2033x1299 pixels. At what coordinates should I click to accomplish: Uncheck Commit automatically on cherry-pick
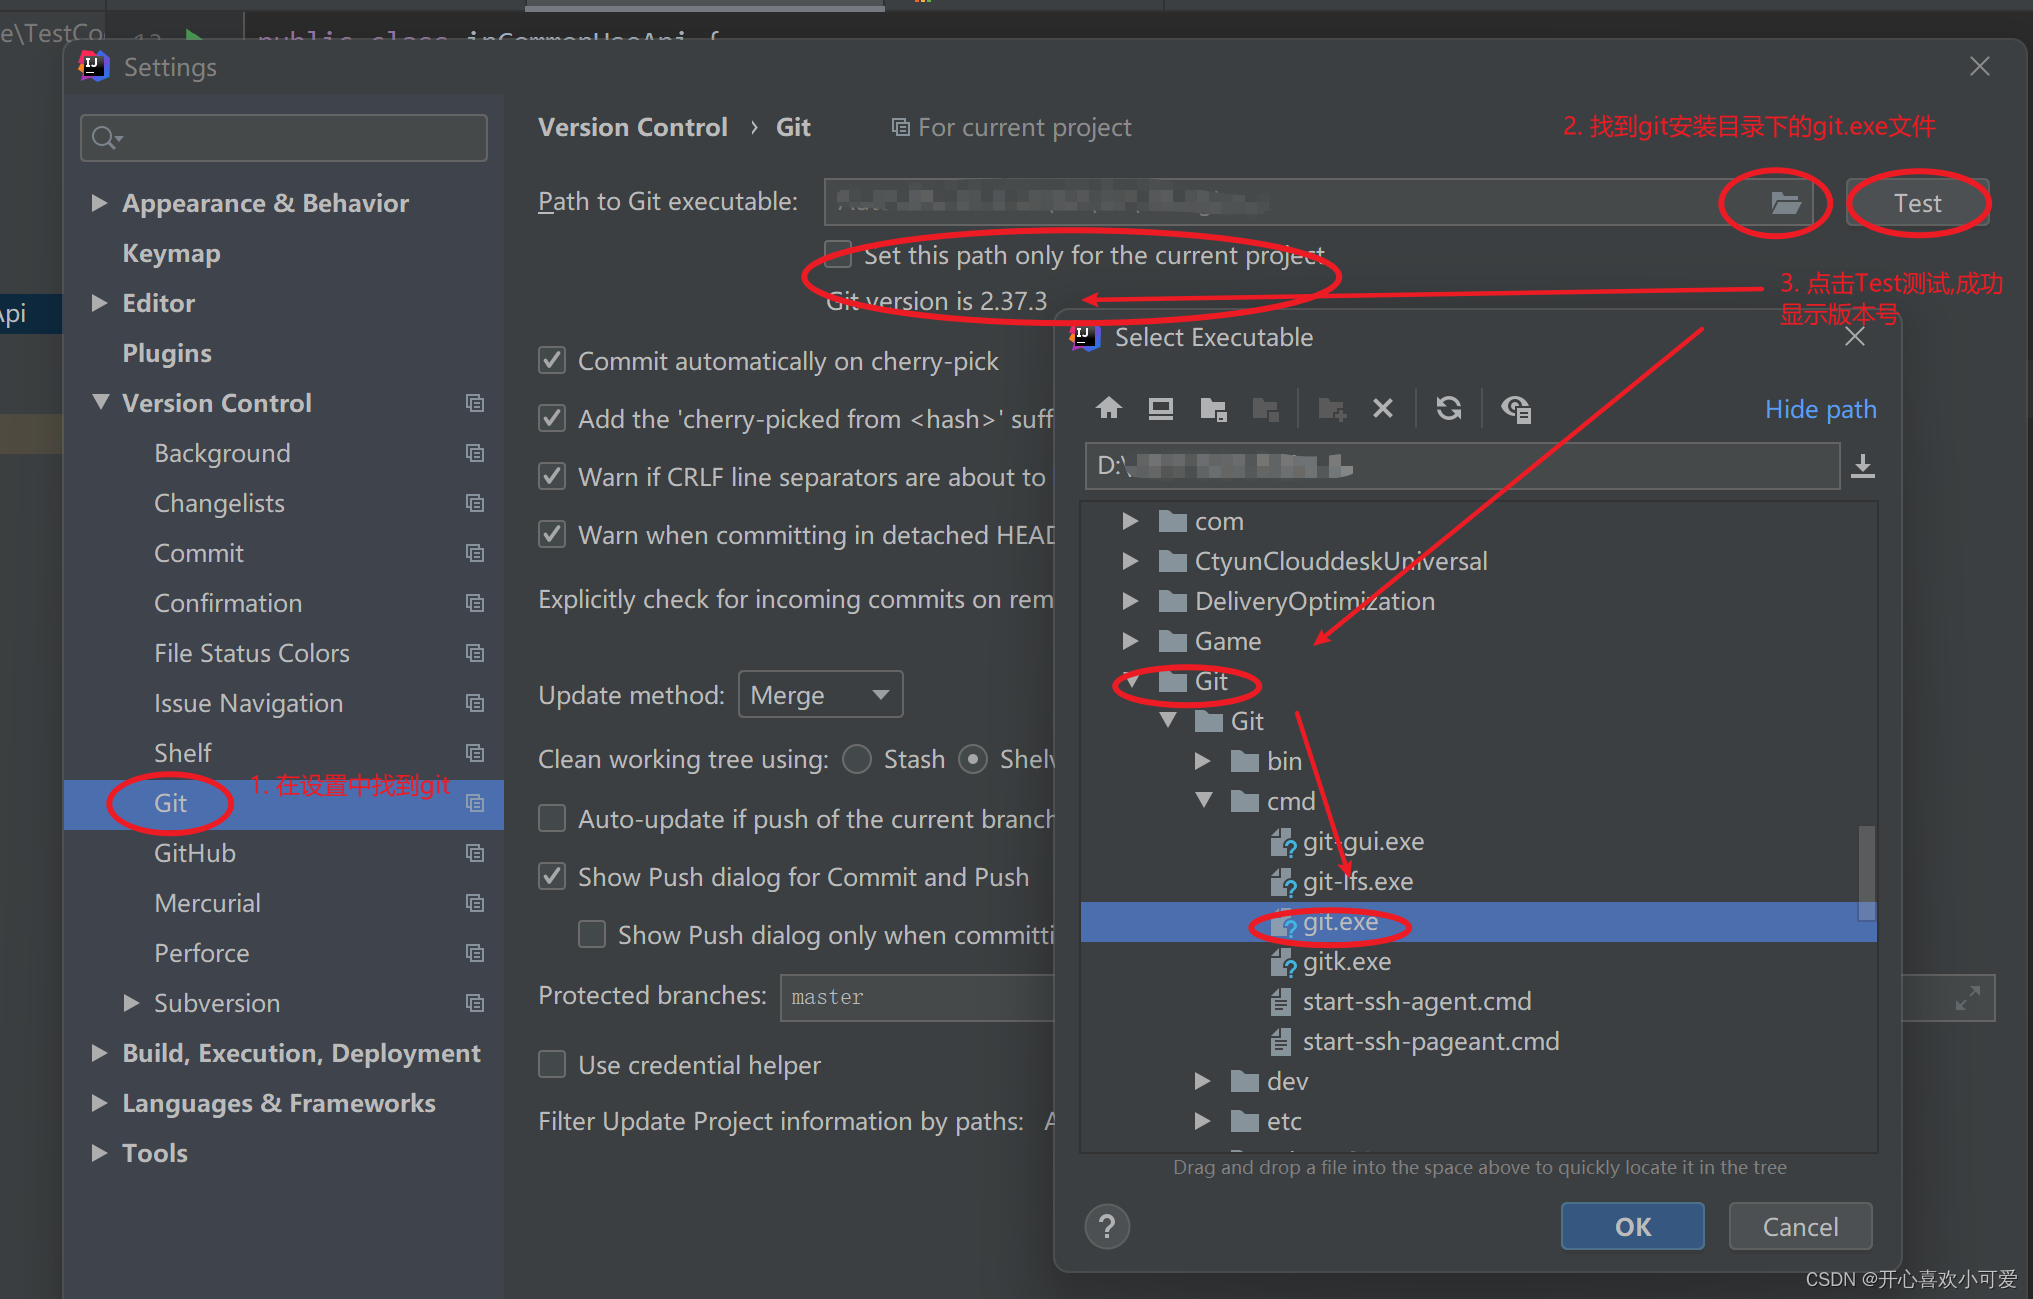(552, 361)
